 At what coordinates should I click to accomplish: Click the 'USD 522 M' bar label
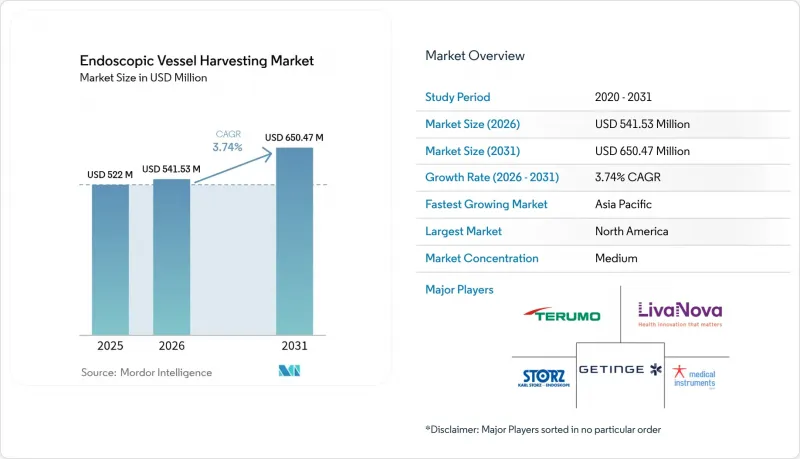click(x=110, y=174)
